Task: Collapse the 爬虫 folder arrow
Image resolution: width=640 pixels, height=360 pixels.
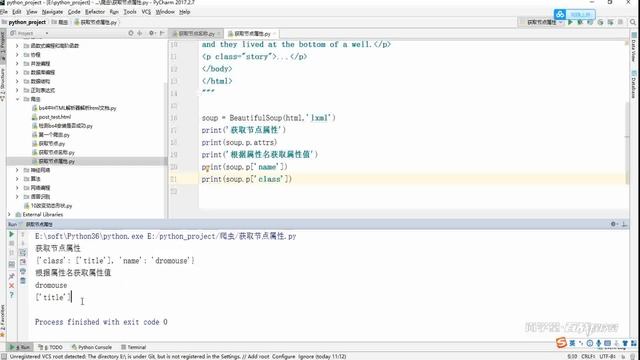Action: tap(17, 99)
